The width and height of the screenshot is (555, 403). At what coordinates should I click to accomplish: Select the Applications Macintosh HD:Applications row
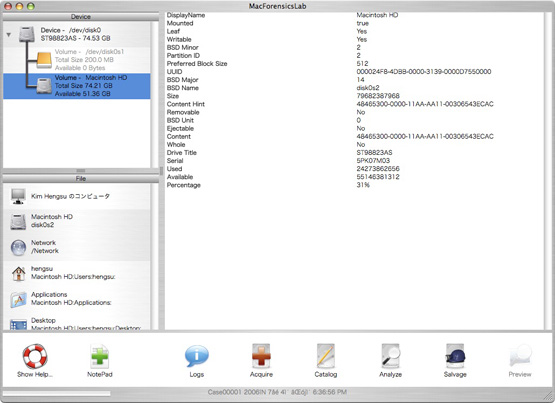(76, 299)
